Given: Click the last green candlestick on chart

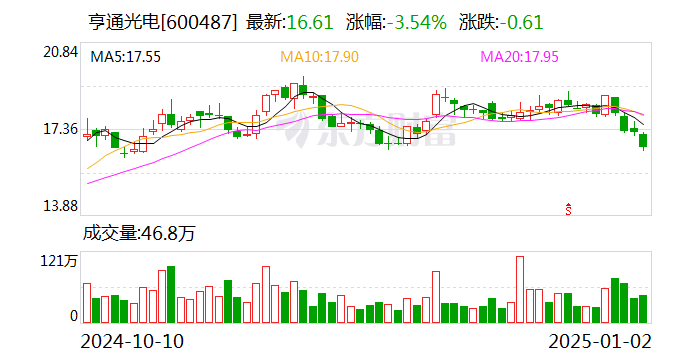Looking at the screenshot, I should click(643, 141).
